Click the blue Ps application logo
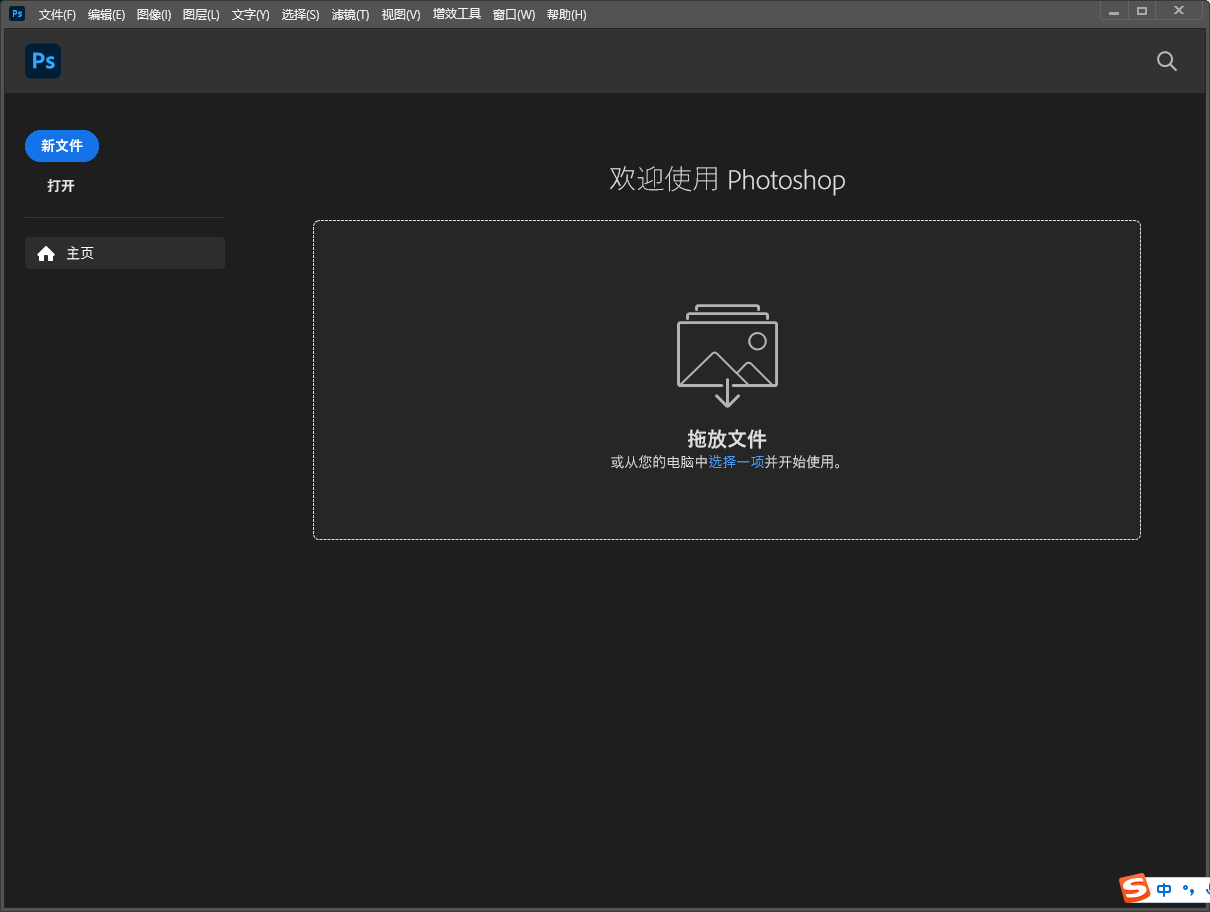Screen dimensions: 1210x912 [42, 61]
